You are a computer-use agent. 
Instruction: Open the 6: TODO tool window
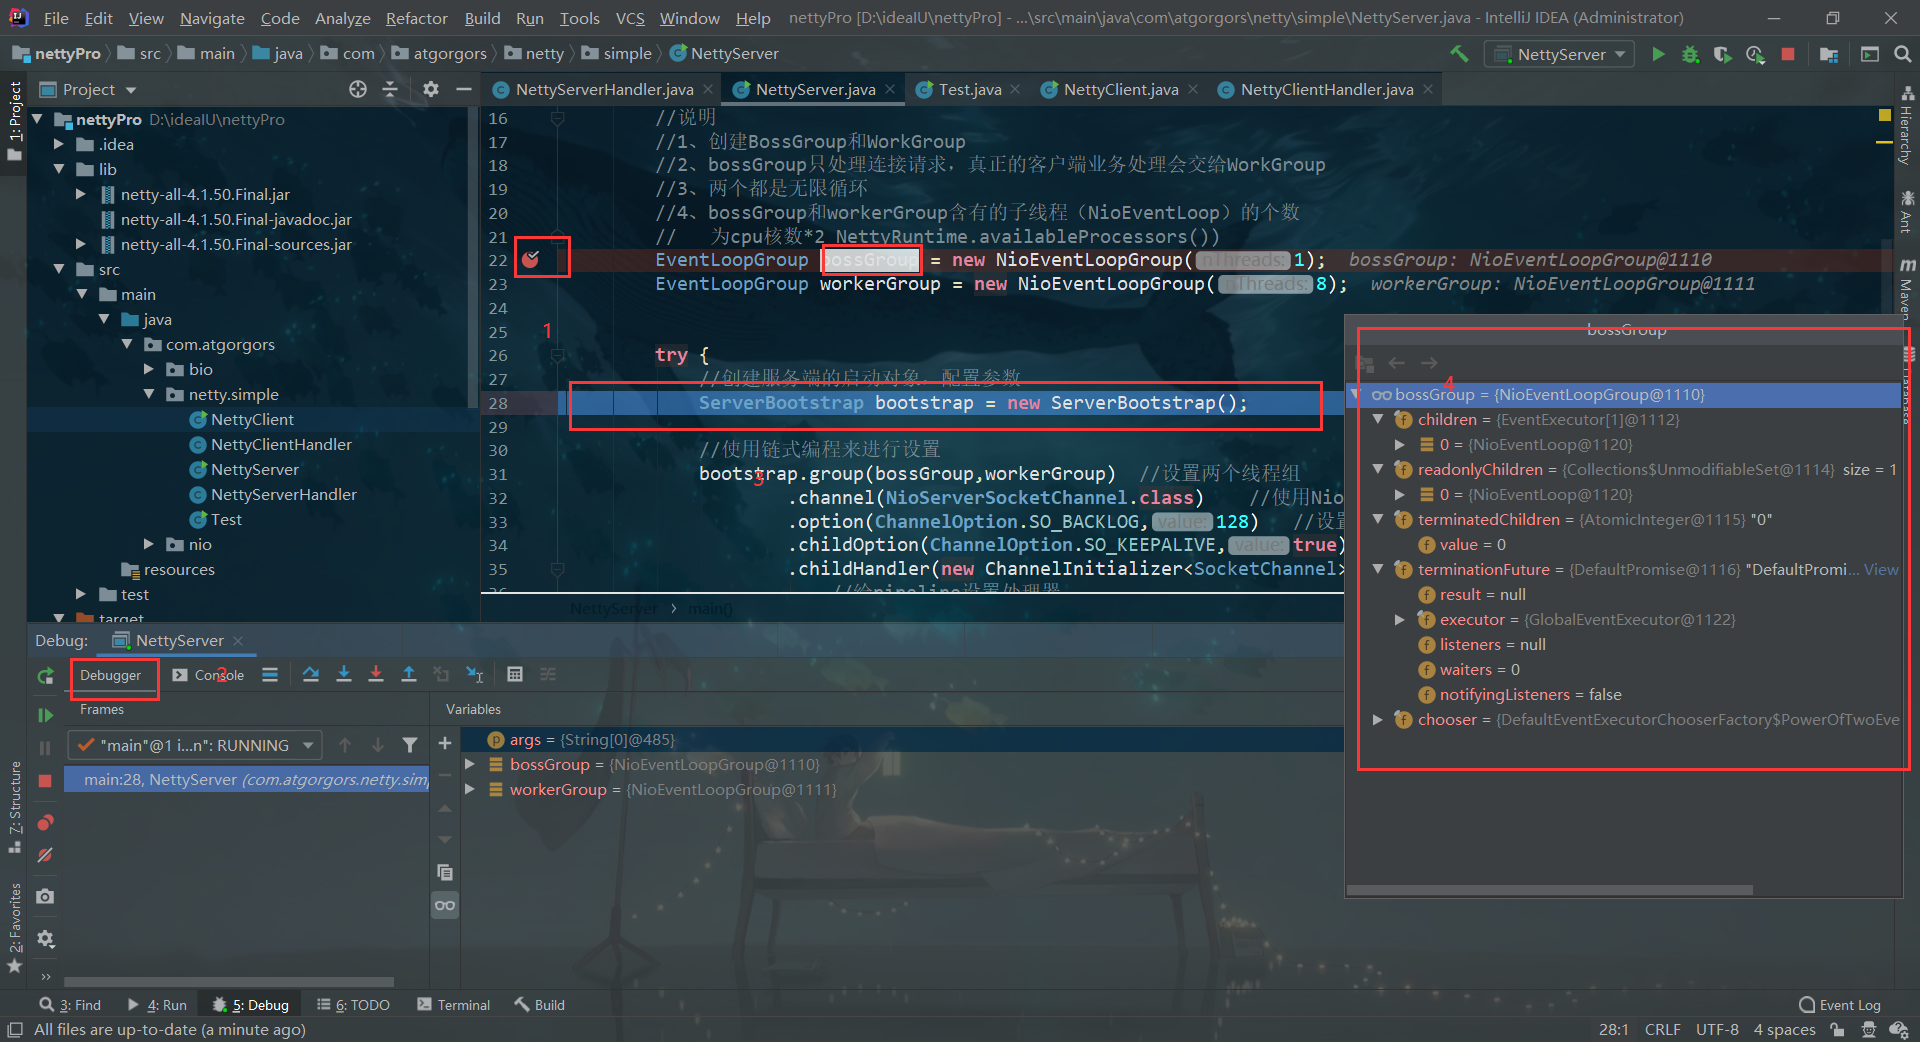click(353, 1005)
